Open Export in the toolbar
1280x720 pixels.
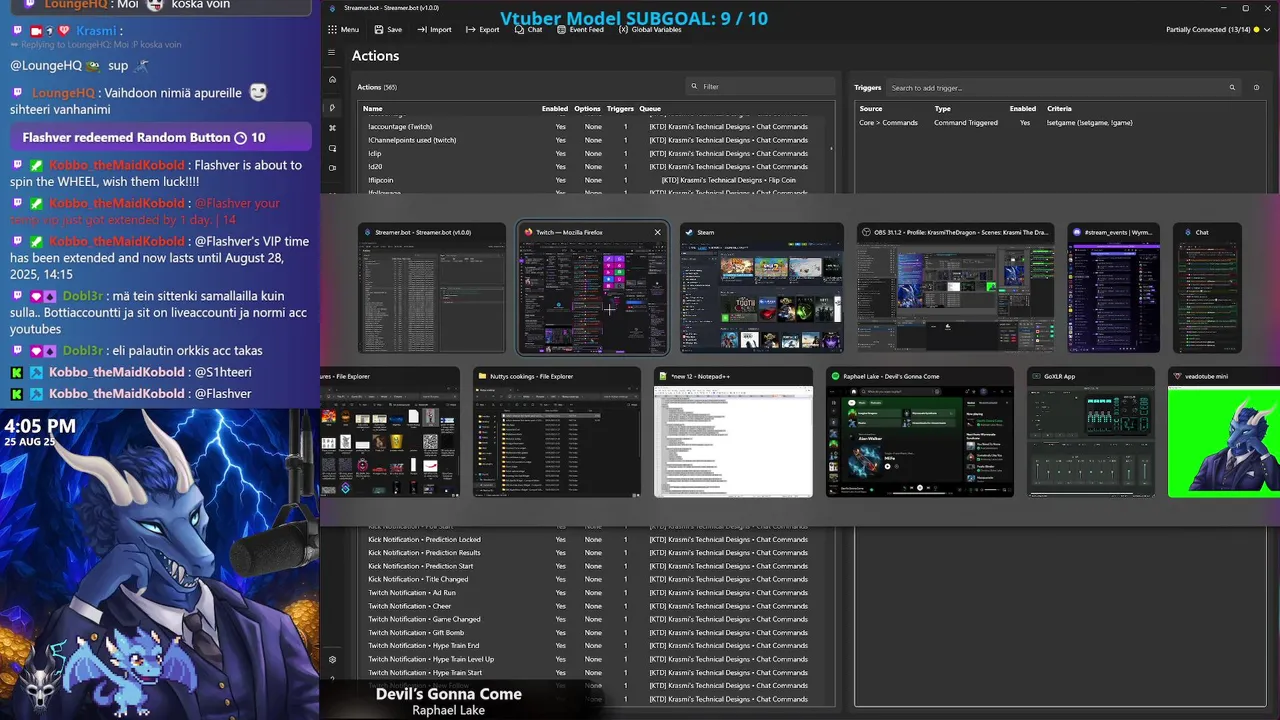point(482,29)
